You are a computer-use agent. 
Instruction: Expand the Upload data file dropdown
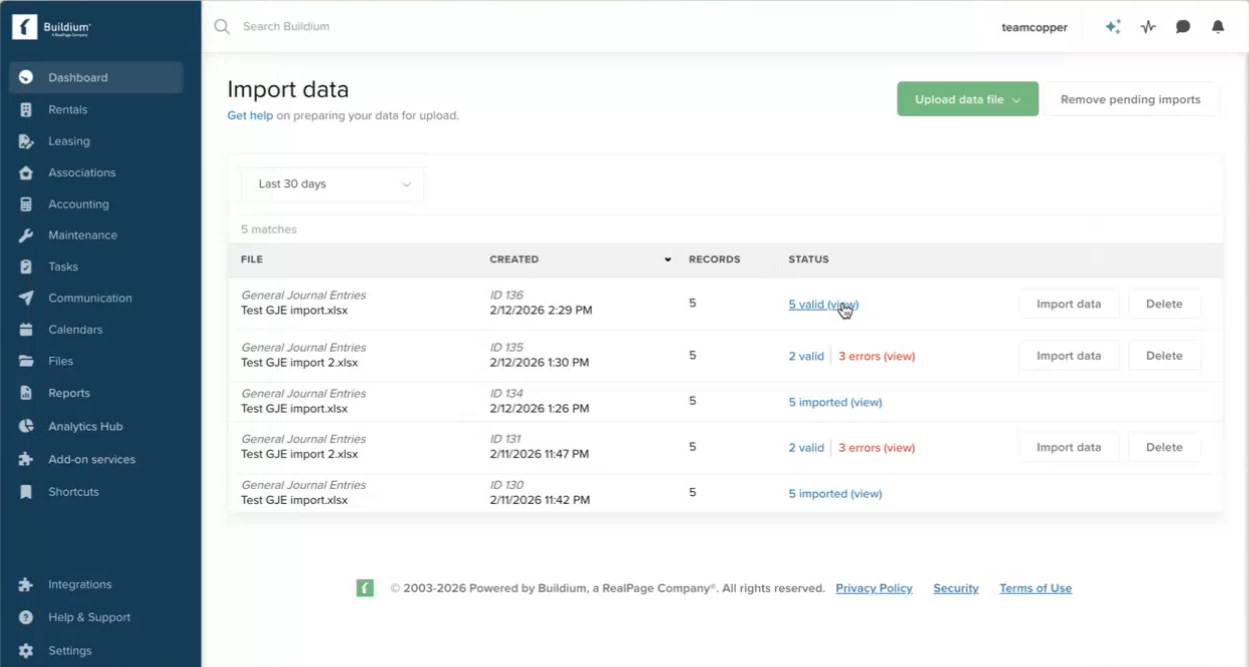click(968, 99)
